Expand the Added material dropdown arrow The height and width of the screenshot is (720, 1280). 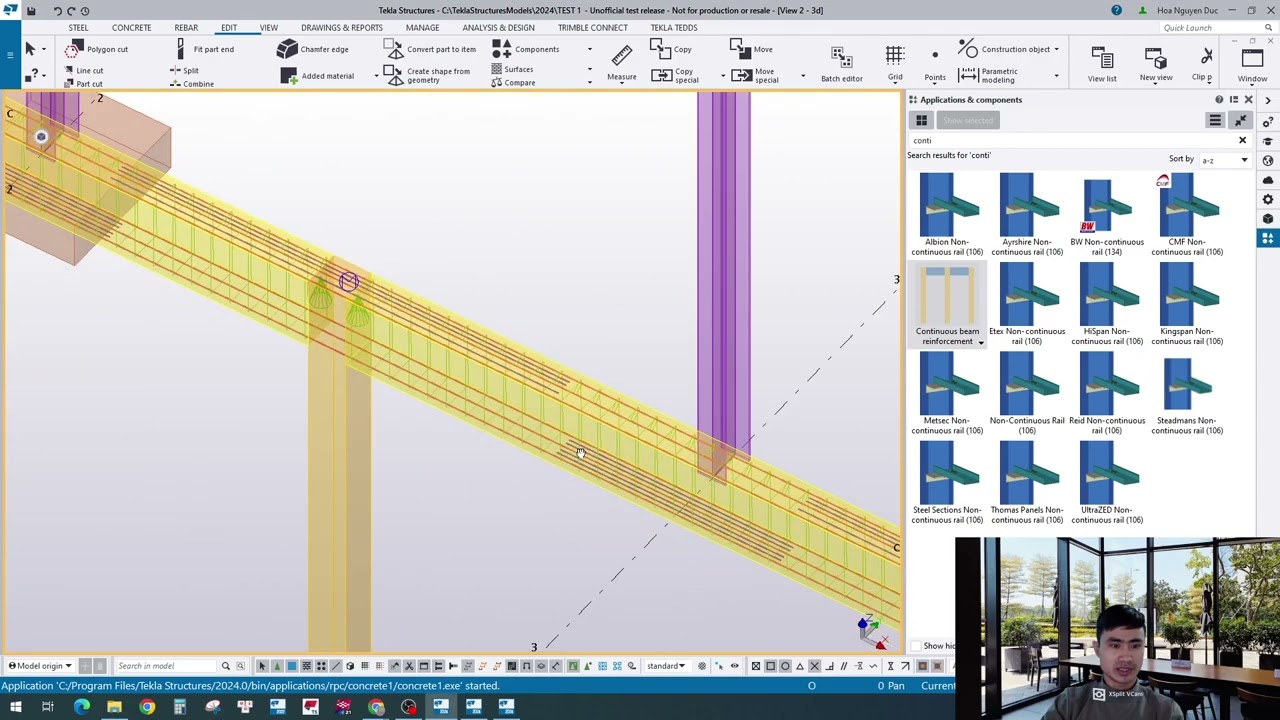377,76
